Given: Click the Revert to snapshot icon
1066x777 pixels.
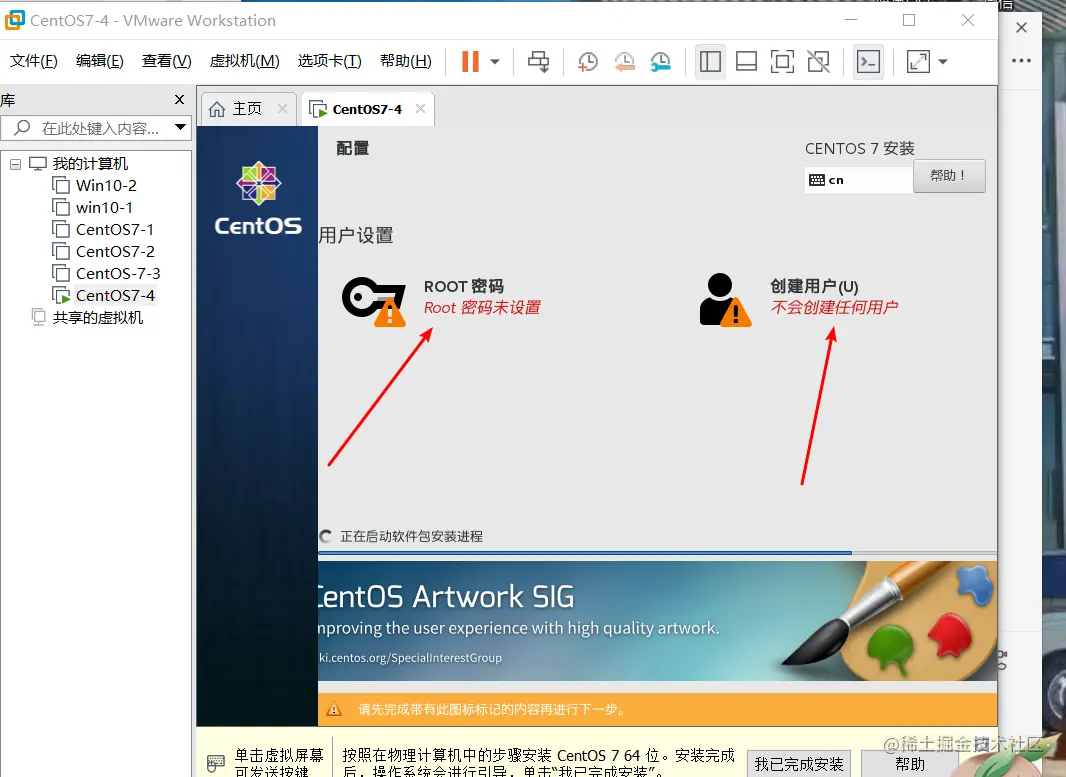Looking at the screenshot, I should 624,62.
